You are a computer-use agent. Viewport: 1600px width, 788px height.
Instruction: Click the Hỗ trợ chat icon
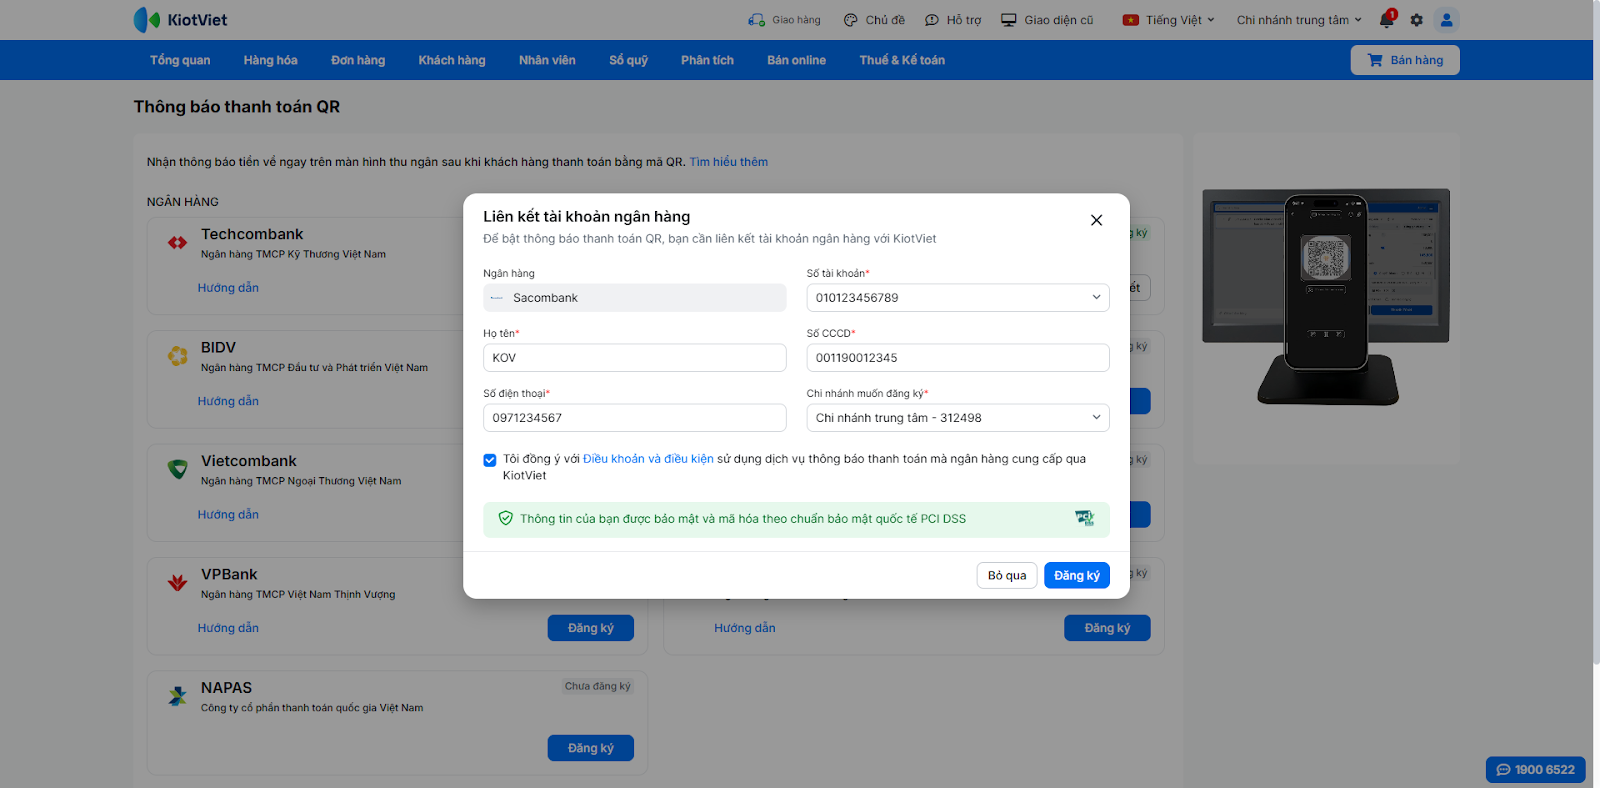932,20
